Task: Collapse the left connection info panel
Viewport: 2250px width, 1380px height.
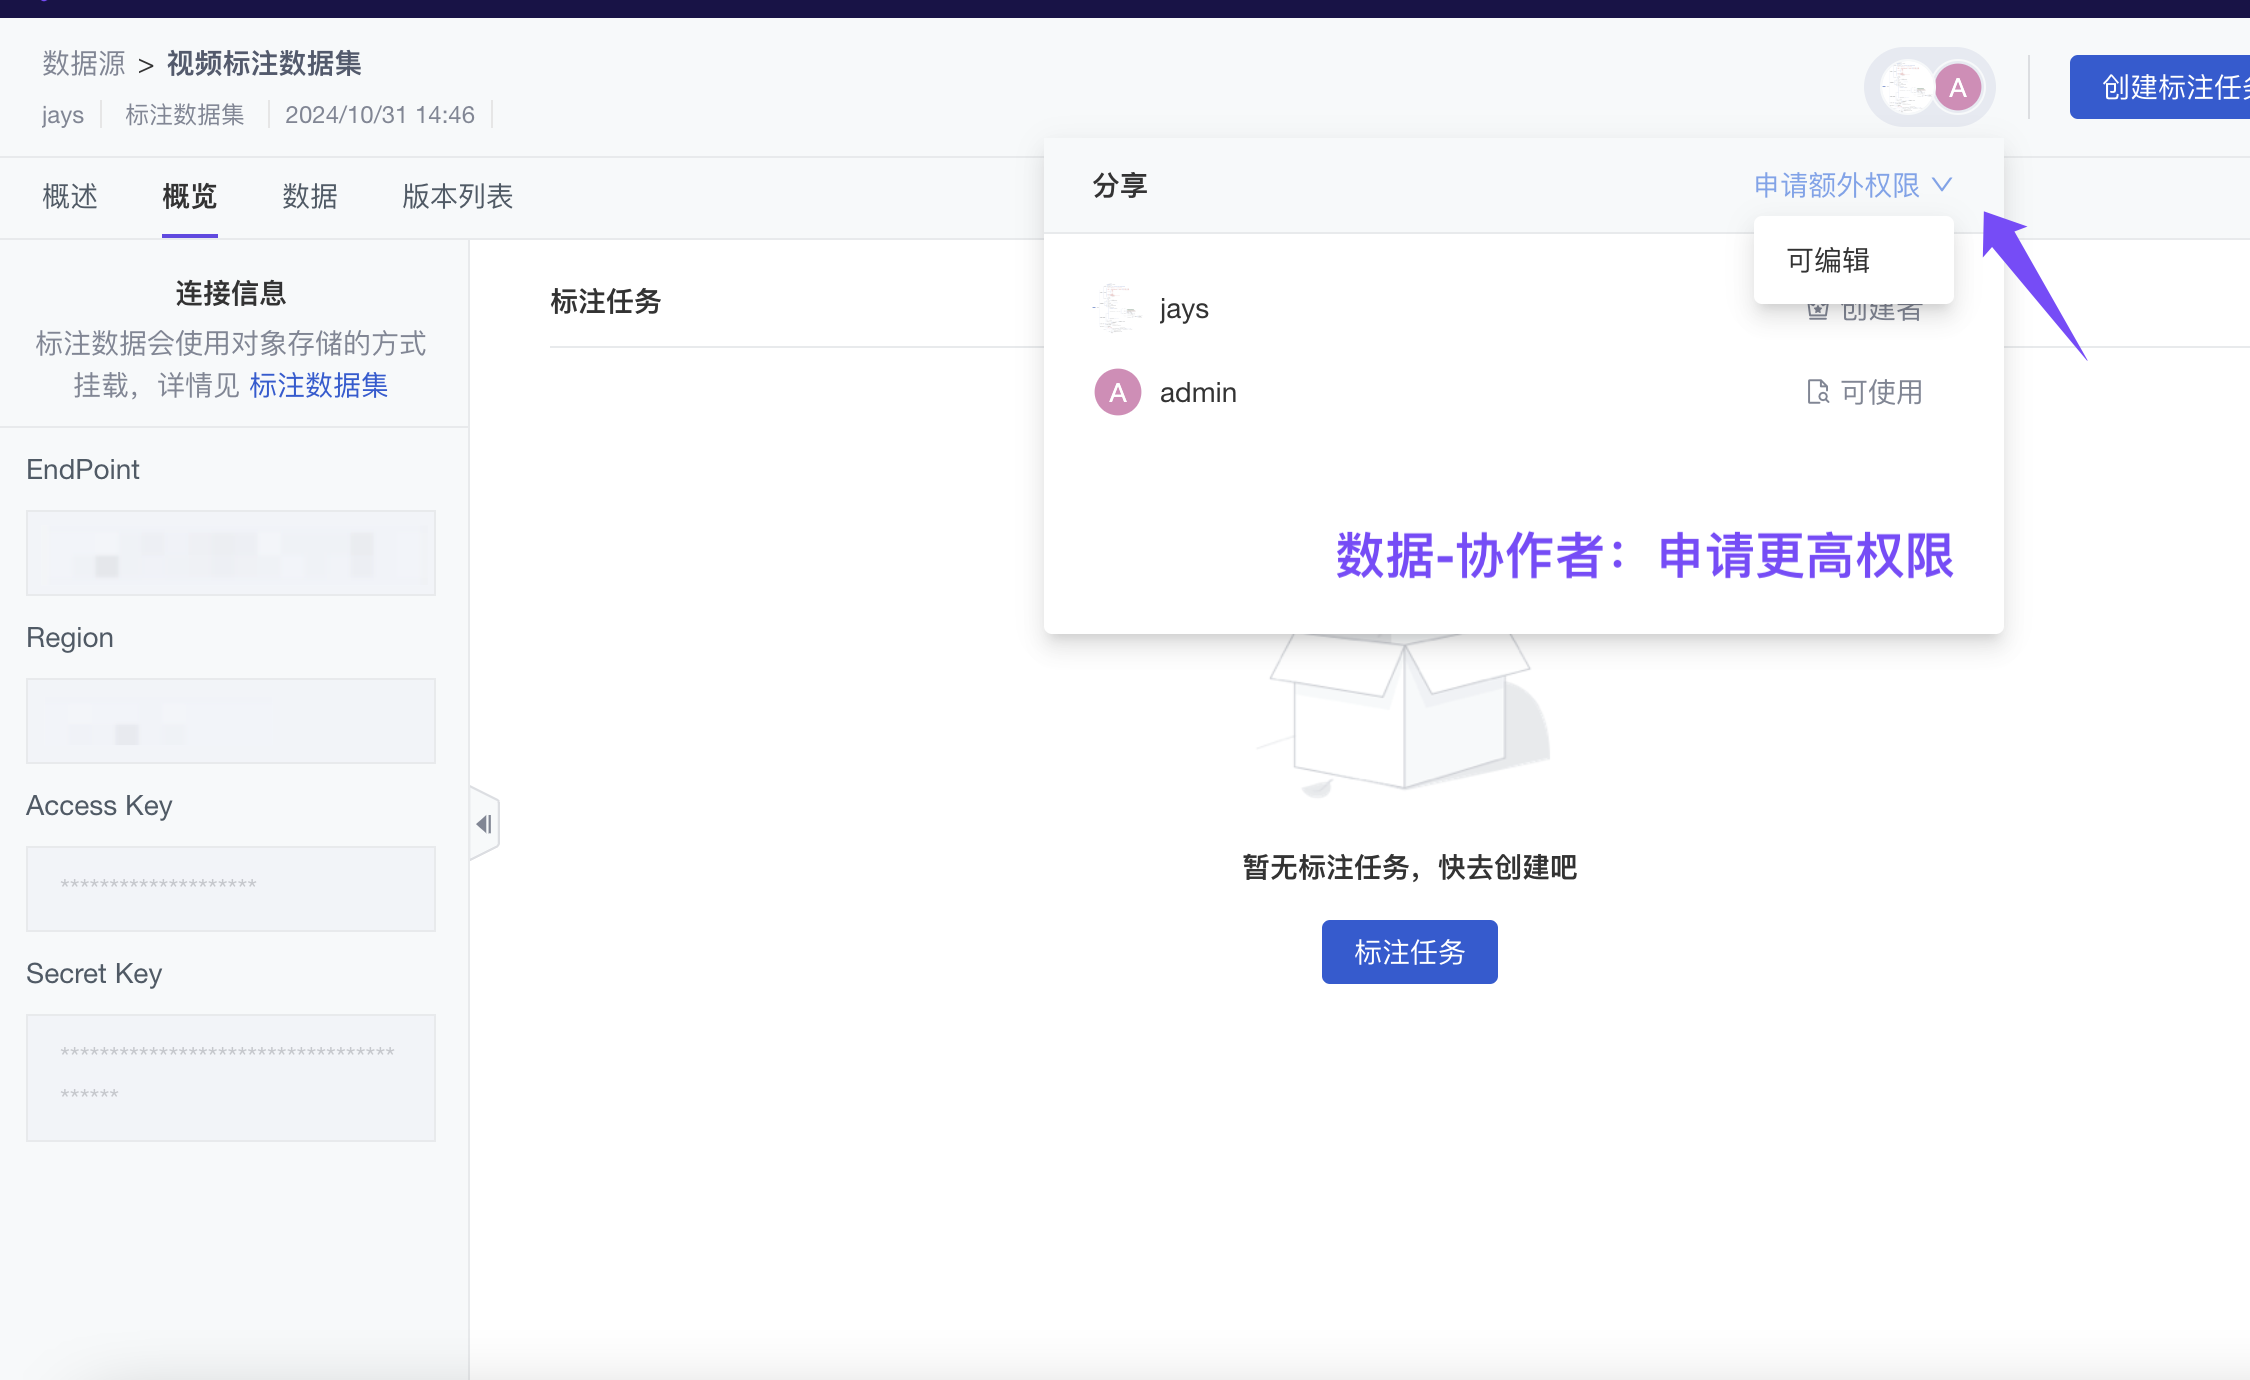Action: pos(484,824)
